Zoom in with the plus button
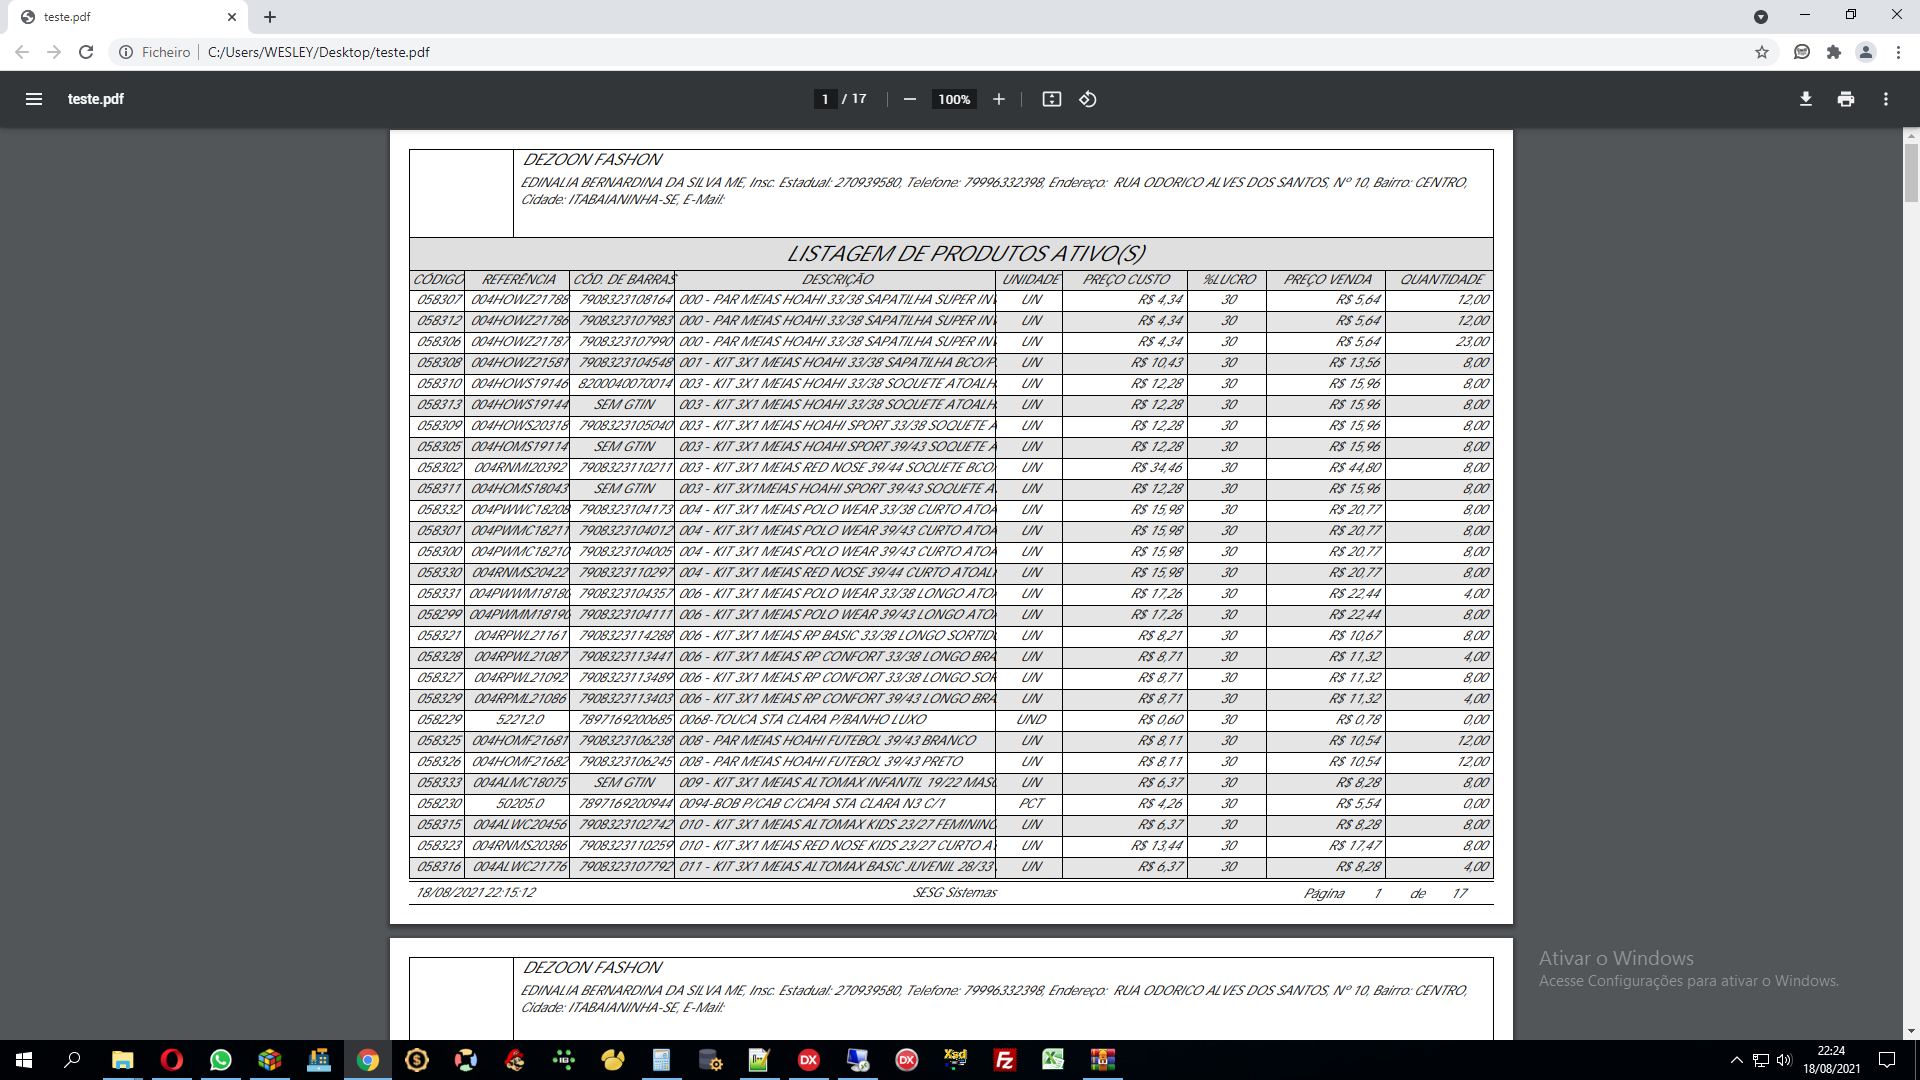This screenshot has height=1080, width=1920. tap(998, 99)
